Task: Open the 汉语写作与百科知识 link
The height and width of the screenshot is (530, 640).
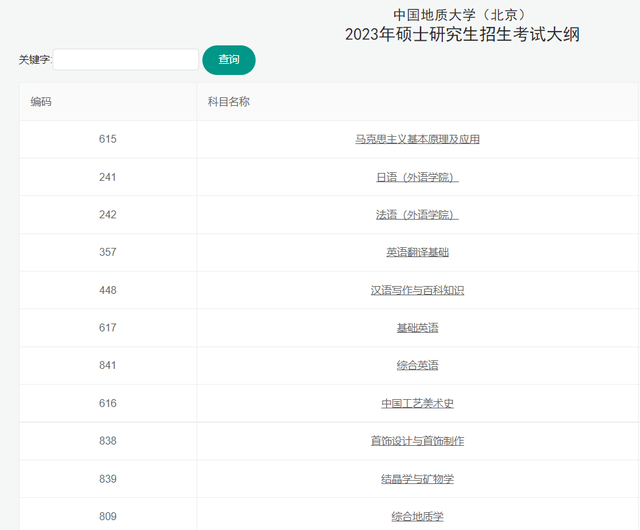Action: coord(417,290)
